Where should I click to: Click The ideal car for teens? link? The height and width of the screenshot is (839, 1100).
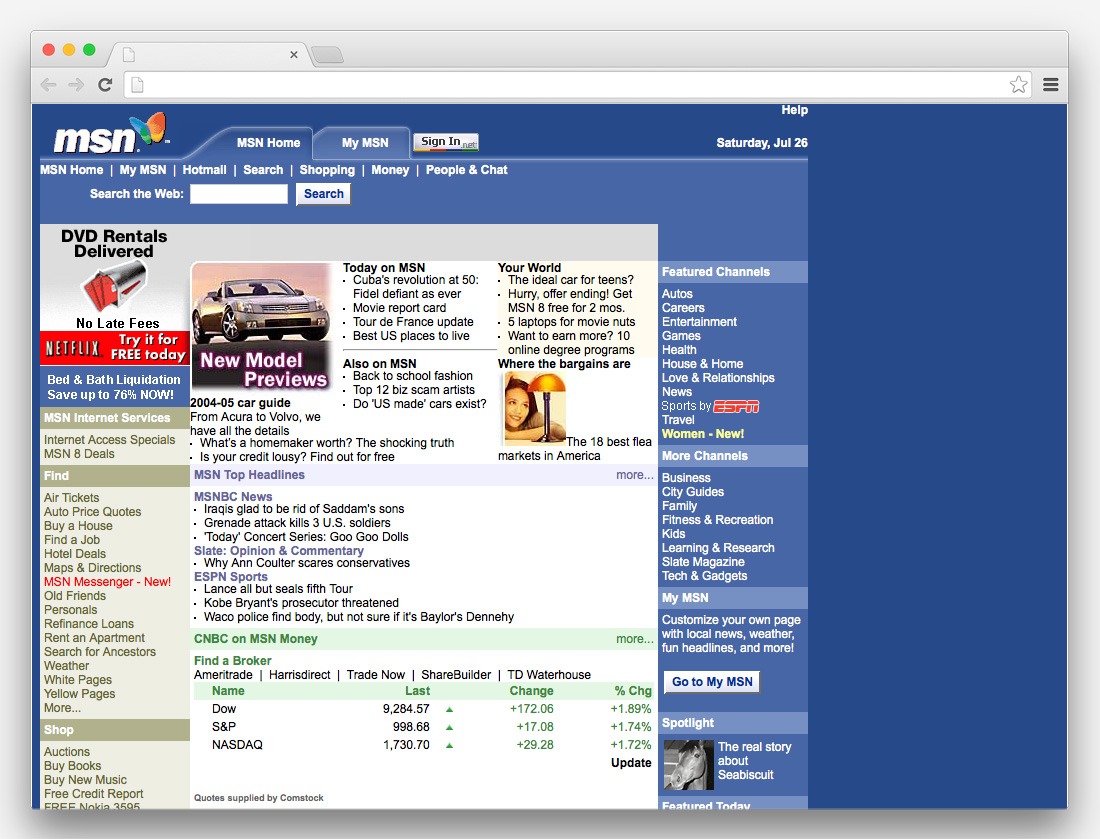tap(570, 280)
